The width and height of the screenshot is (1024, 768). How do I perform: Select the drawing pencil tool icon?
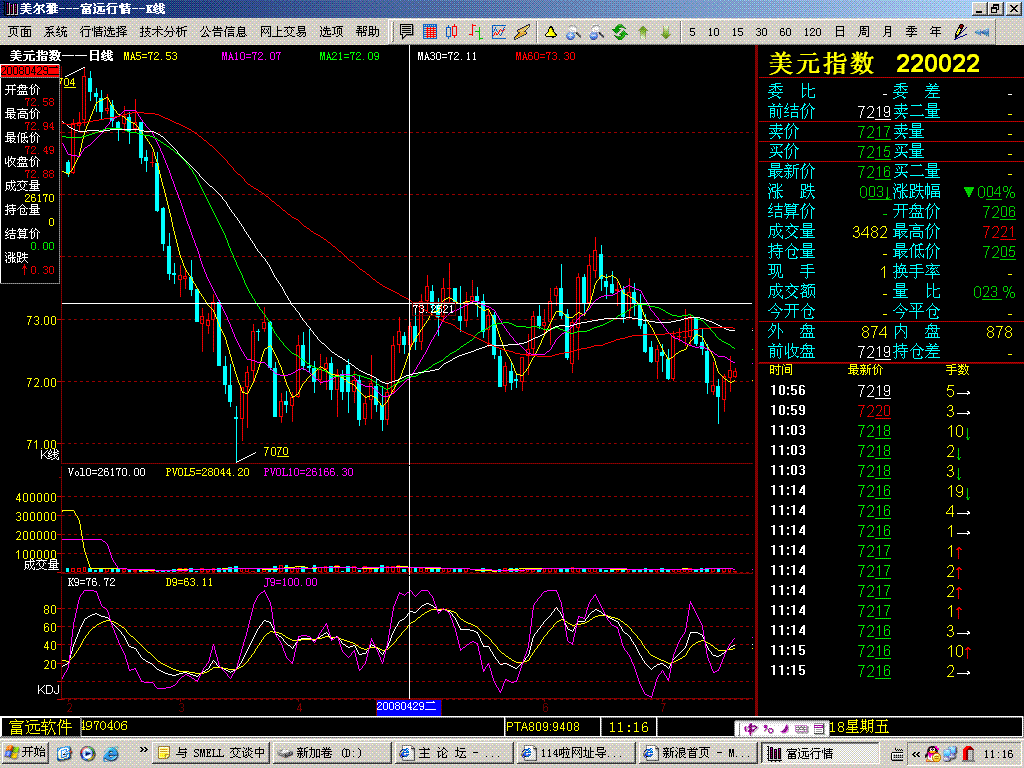[959, 31]
